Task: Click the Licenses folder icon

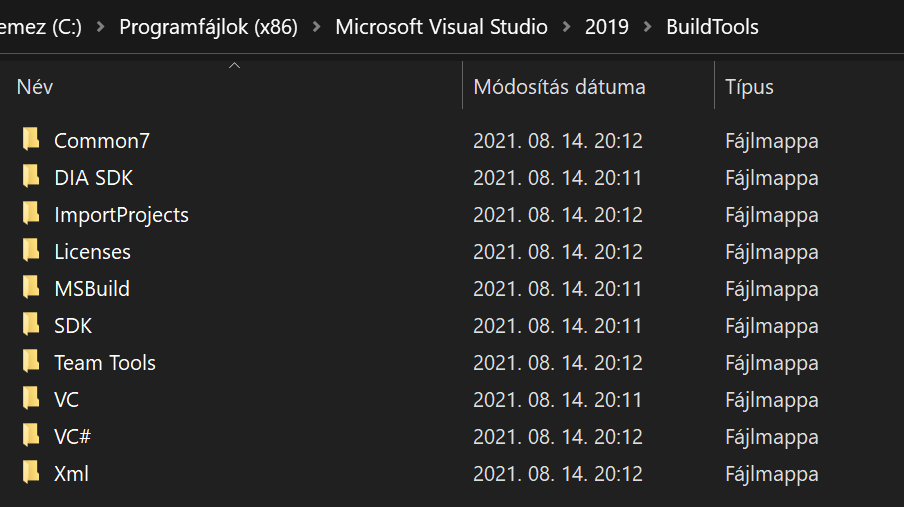Action: pyautogui.click(x=31, y=250)
